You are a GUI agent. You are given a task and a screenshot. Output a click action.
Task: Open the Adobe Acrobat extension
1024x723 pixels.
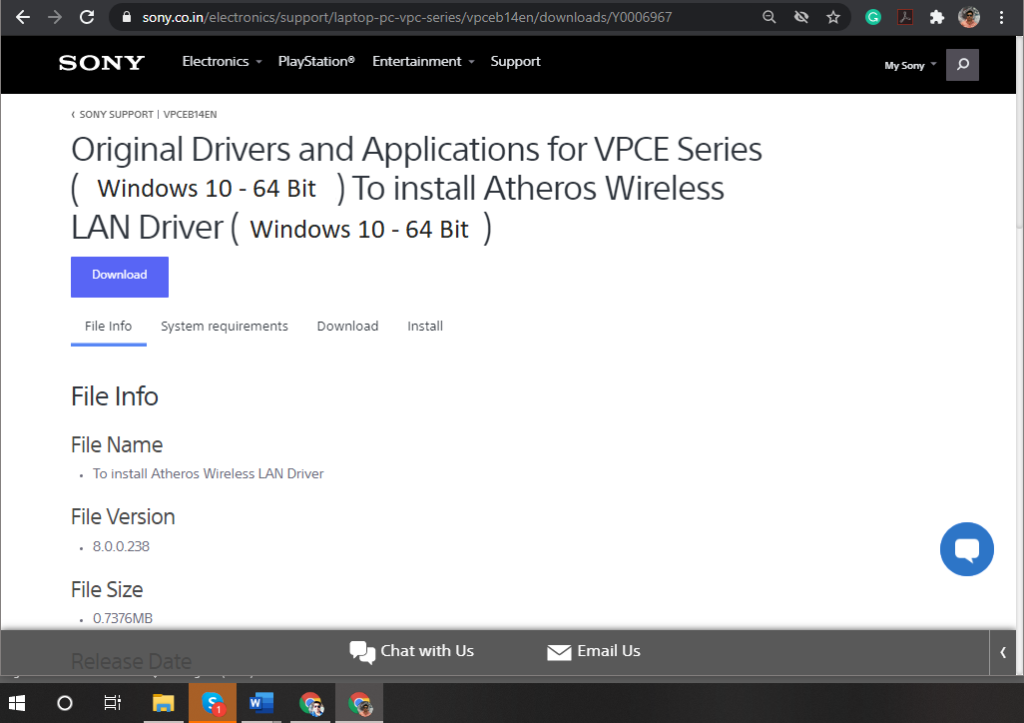point(906,17)
